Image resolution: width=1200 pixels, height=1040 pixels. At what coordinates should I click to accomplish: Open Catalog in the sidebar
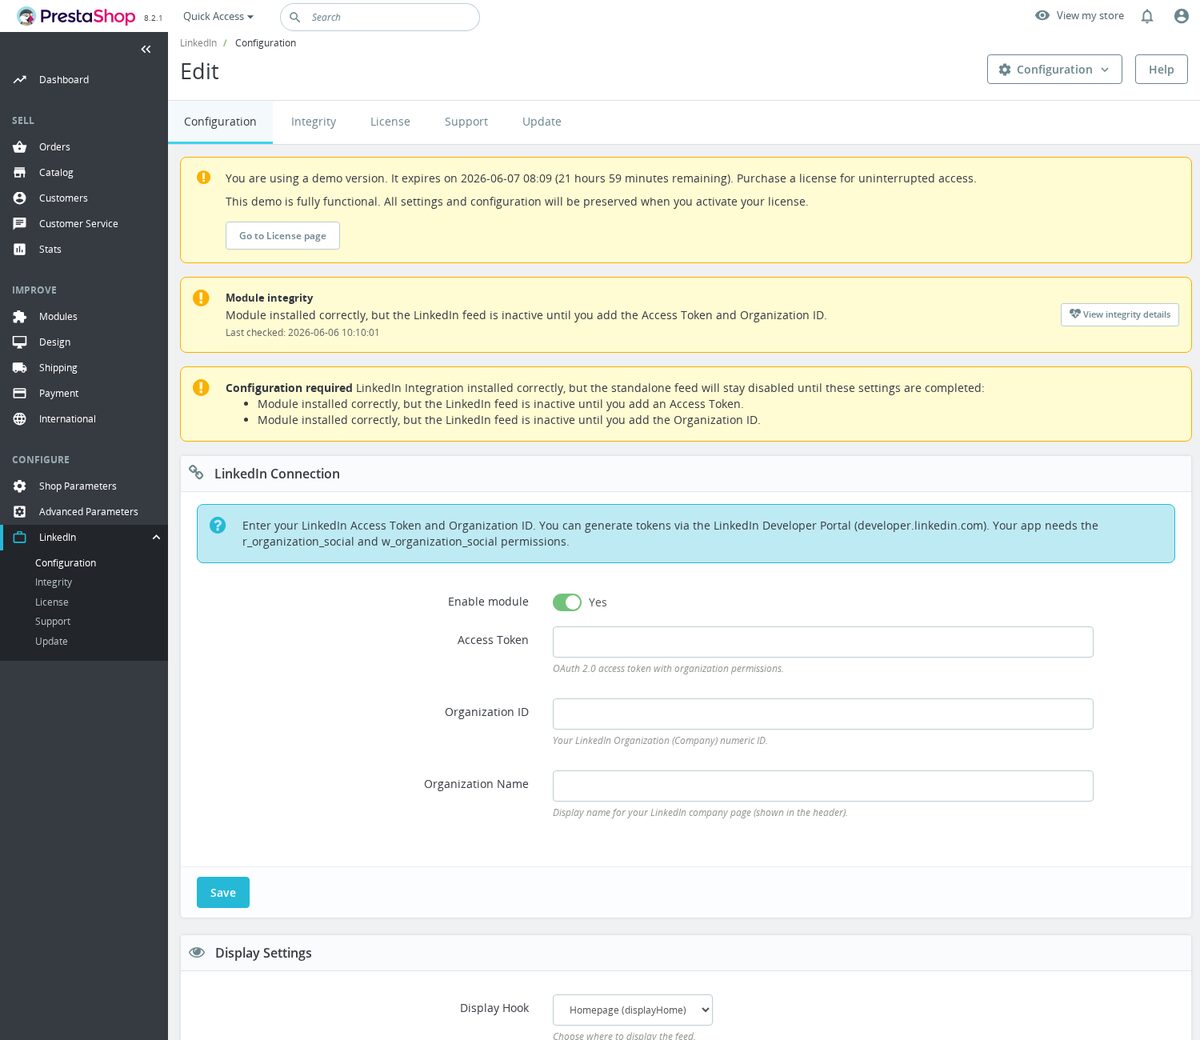point(56,173)
